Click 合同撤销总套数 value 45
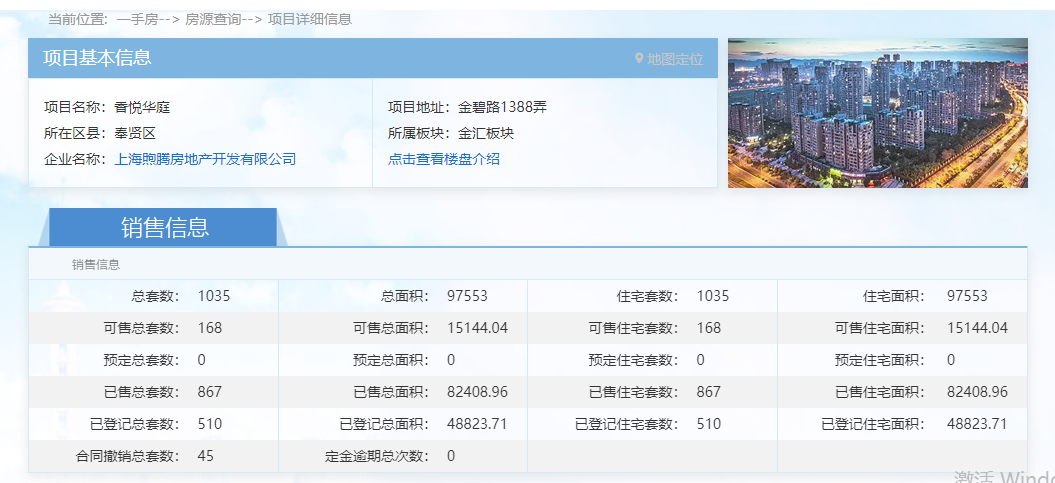This screenshot has width=1055, height=483. click(206, 456)
